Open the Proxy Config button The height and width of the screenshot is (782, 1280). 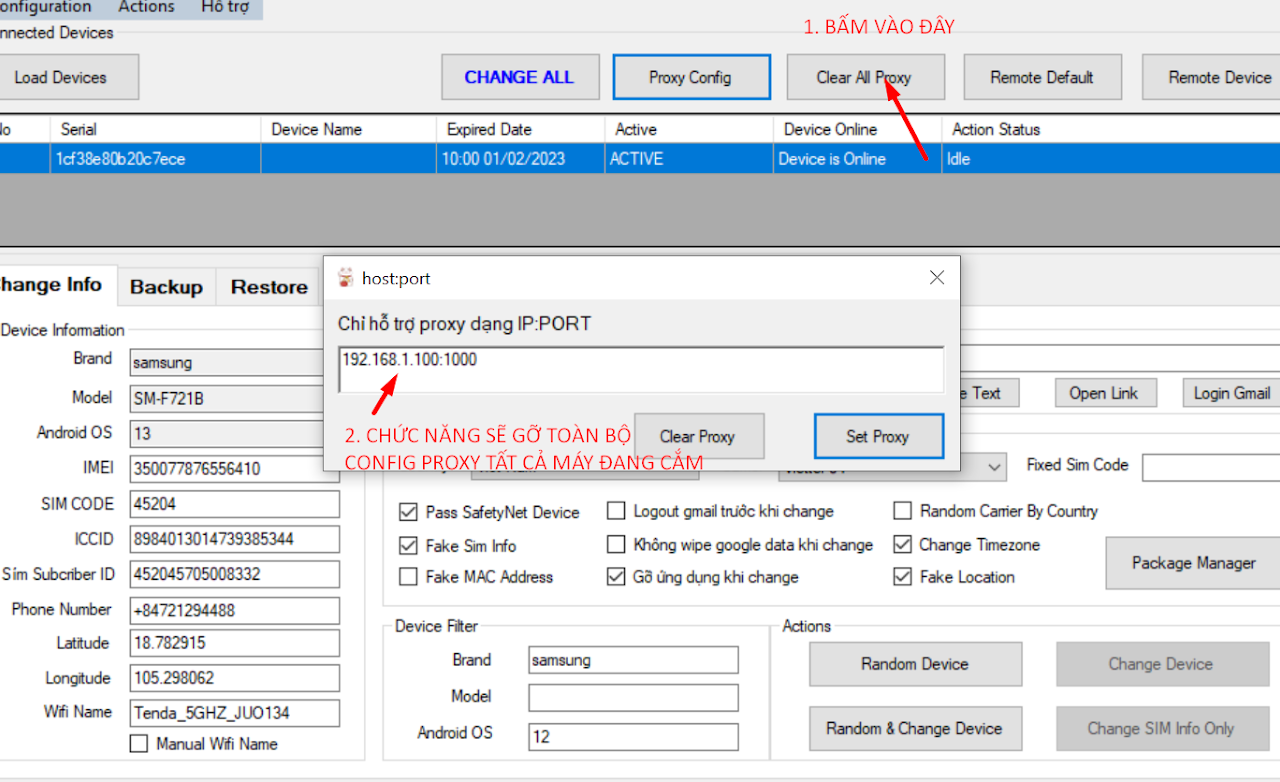(x=690, y=77)
